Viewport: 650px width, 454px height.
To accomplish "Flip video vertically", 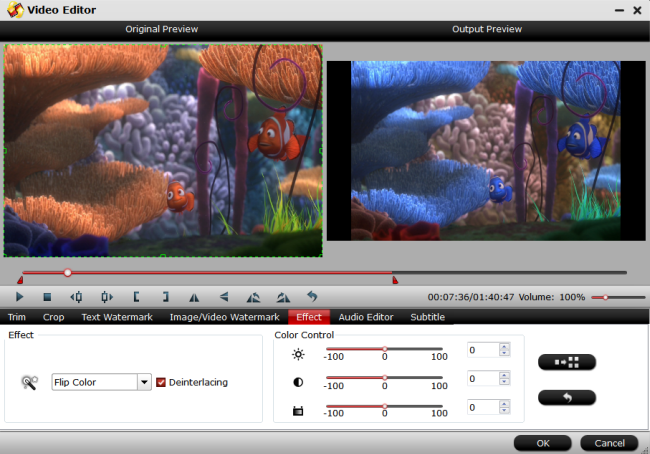I will [x=224, y=297].
